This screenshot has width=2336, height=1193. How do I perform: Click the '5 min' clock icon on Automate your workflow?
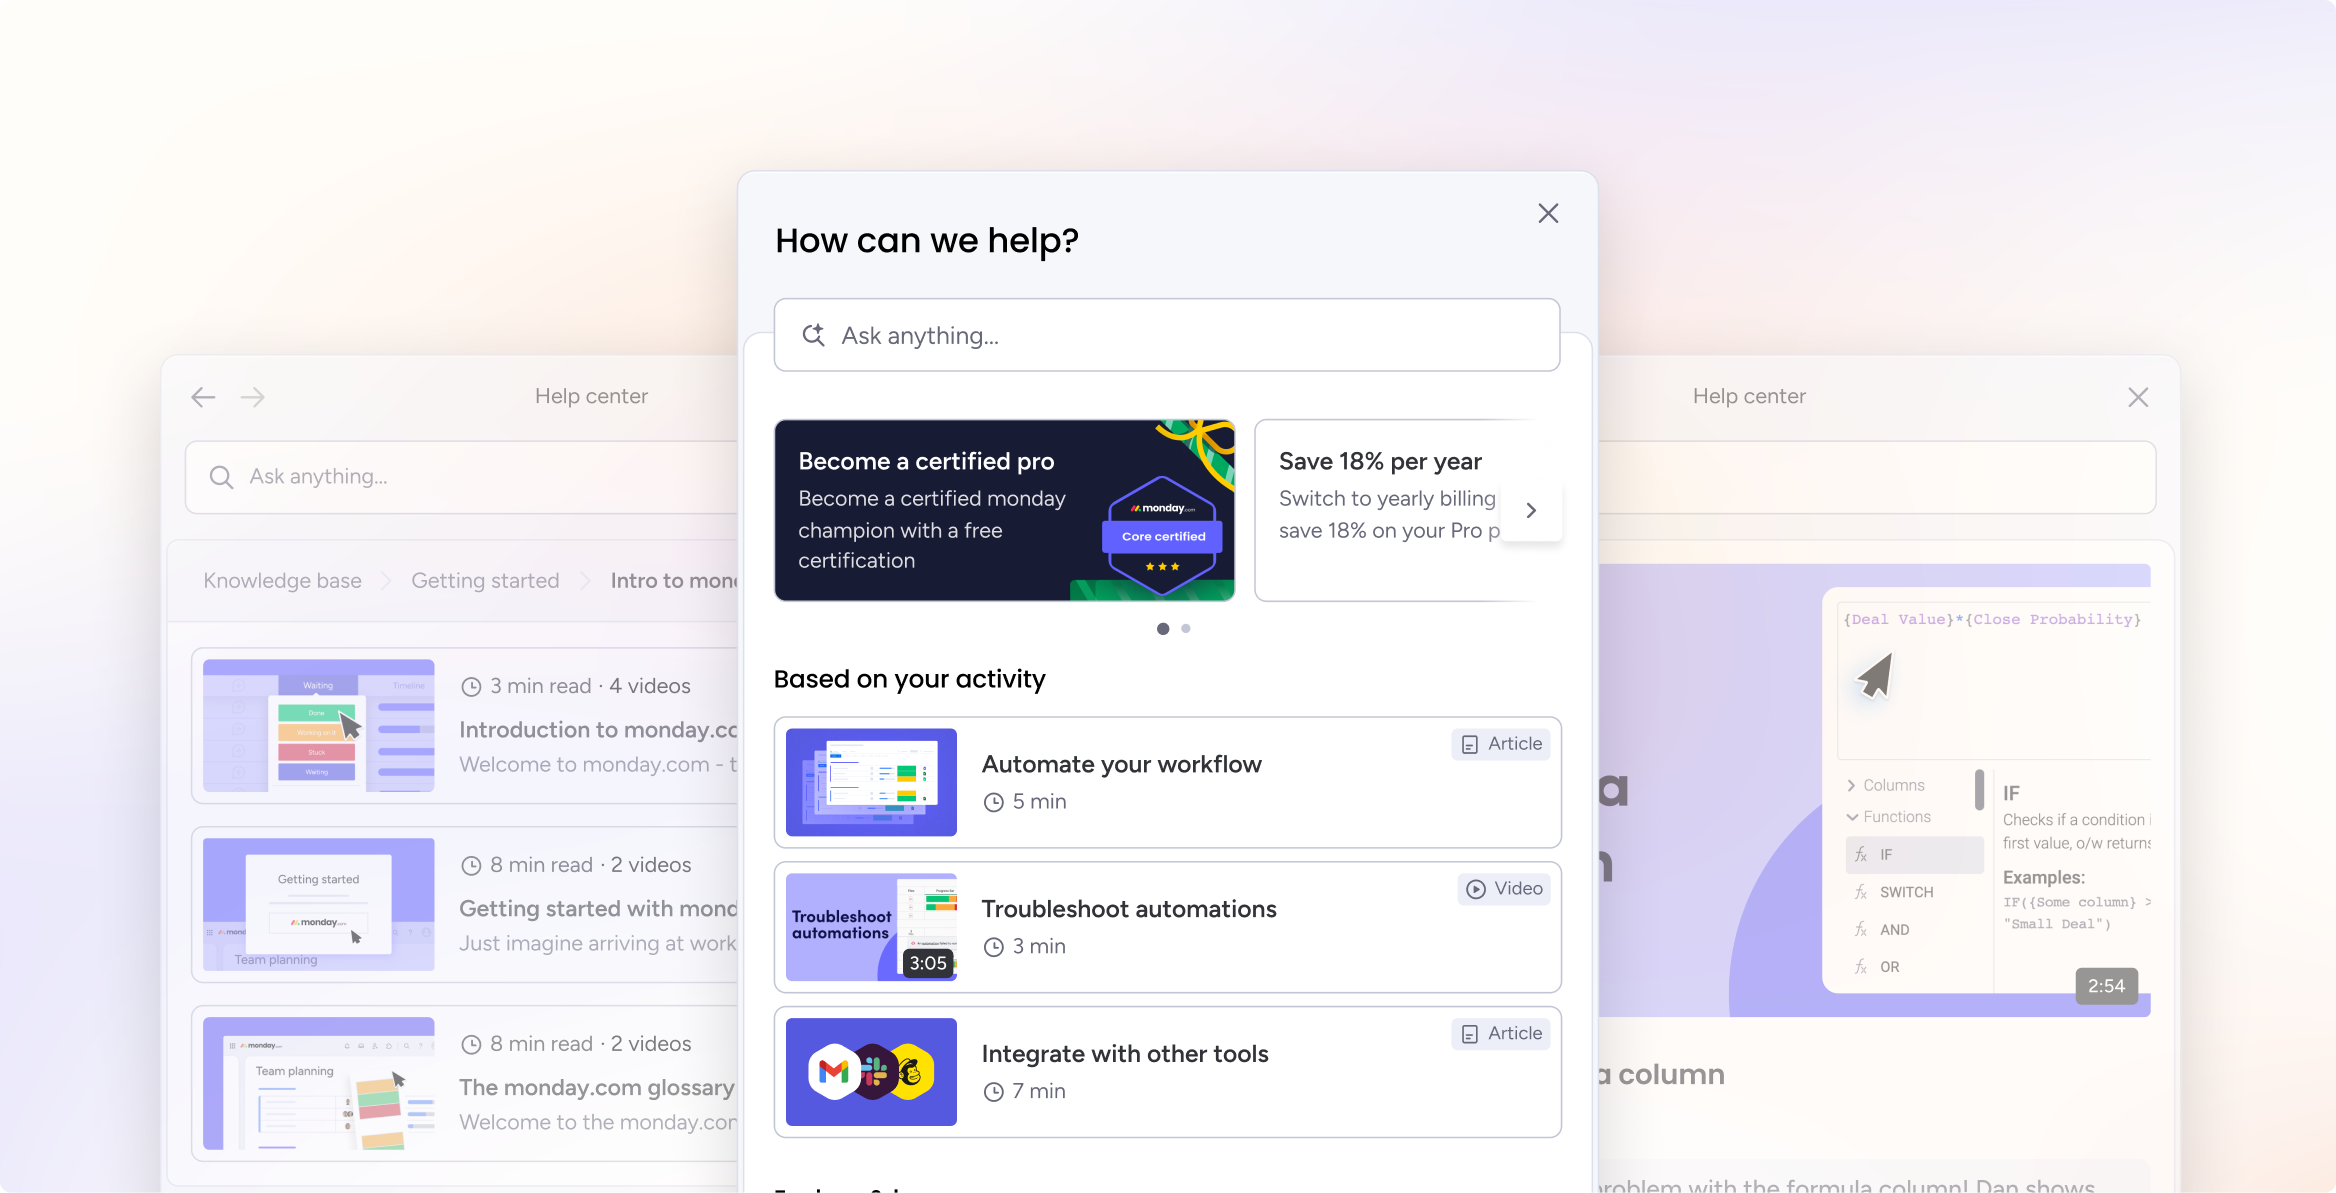(x=993, y=802)
